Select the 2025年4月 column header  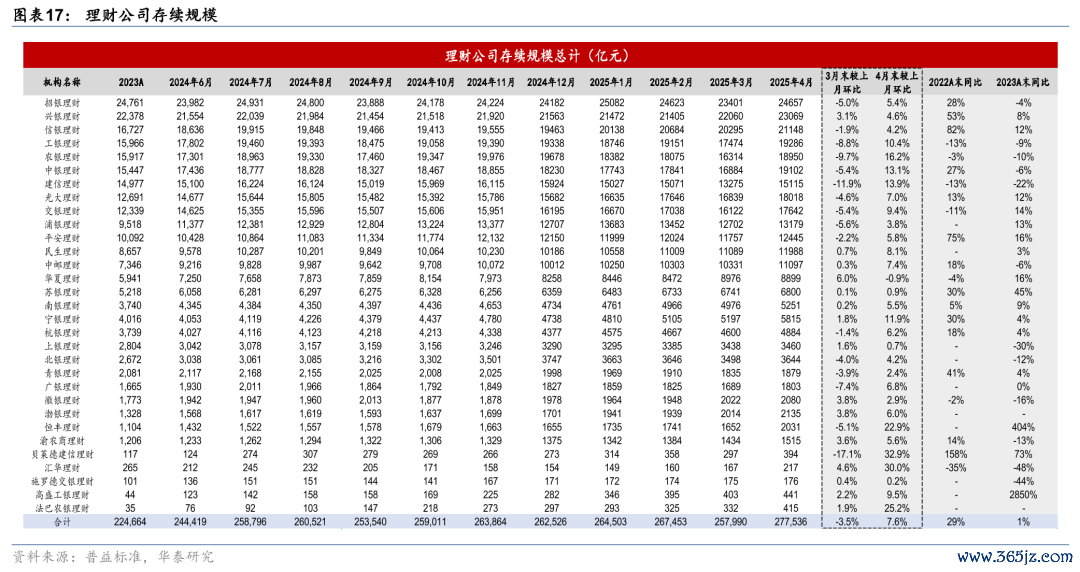791,82
